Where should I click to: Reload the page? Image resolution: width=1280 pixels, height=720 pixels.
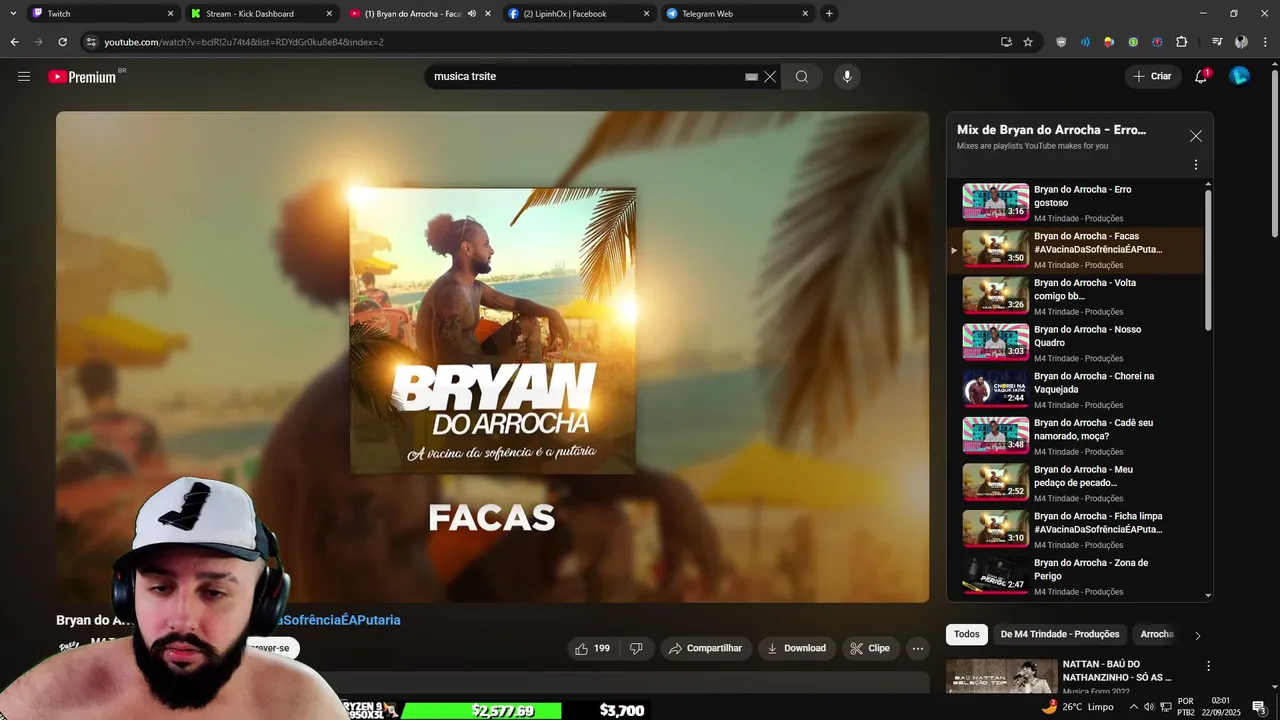pyautogui.click(x=62, y=42)
